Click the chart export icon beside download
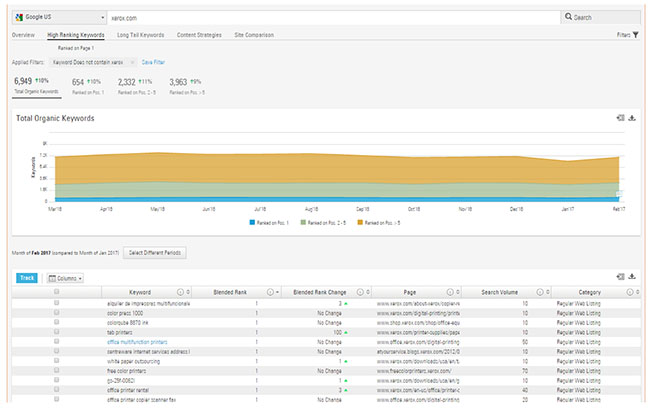This screenshot has height=410, width=650. click(620, 118)
